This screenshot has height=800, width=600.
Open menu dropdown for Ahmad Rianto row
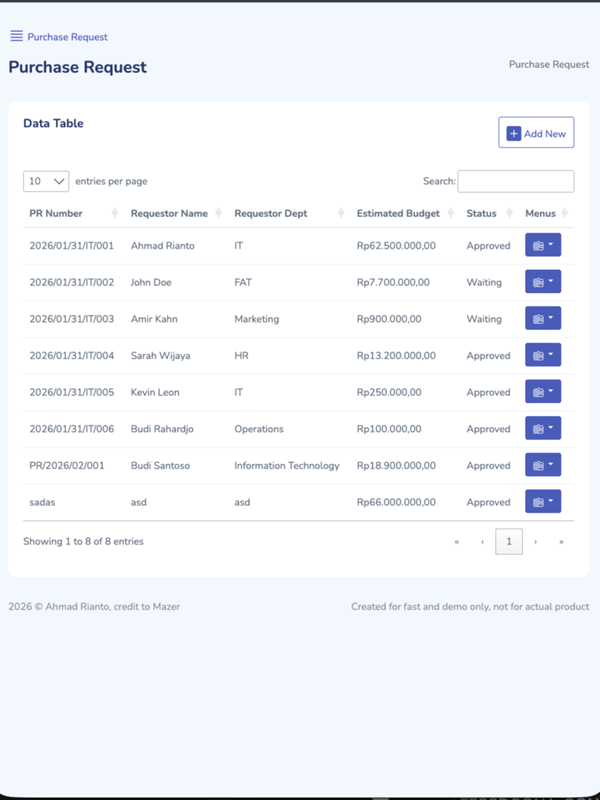click(x=543, y=245)
